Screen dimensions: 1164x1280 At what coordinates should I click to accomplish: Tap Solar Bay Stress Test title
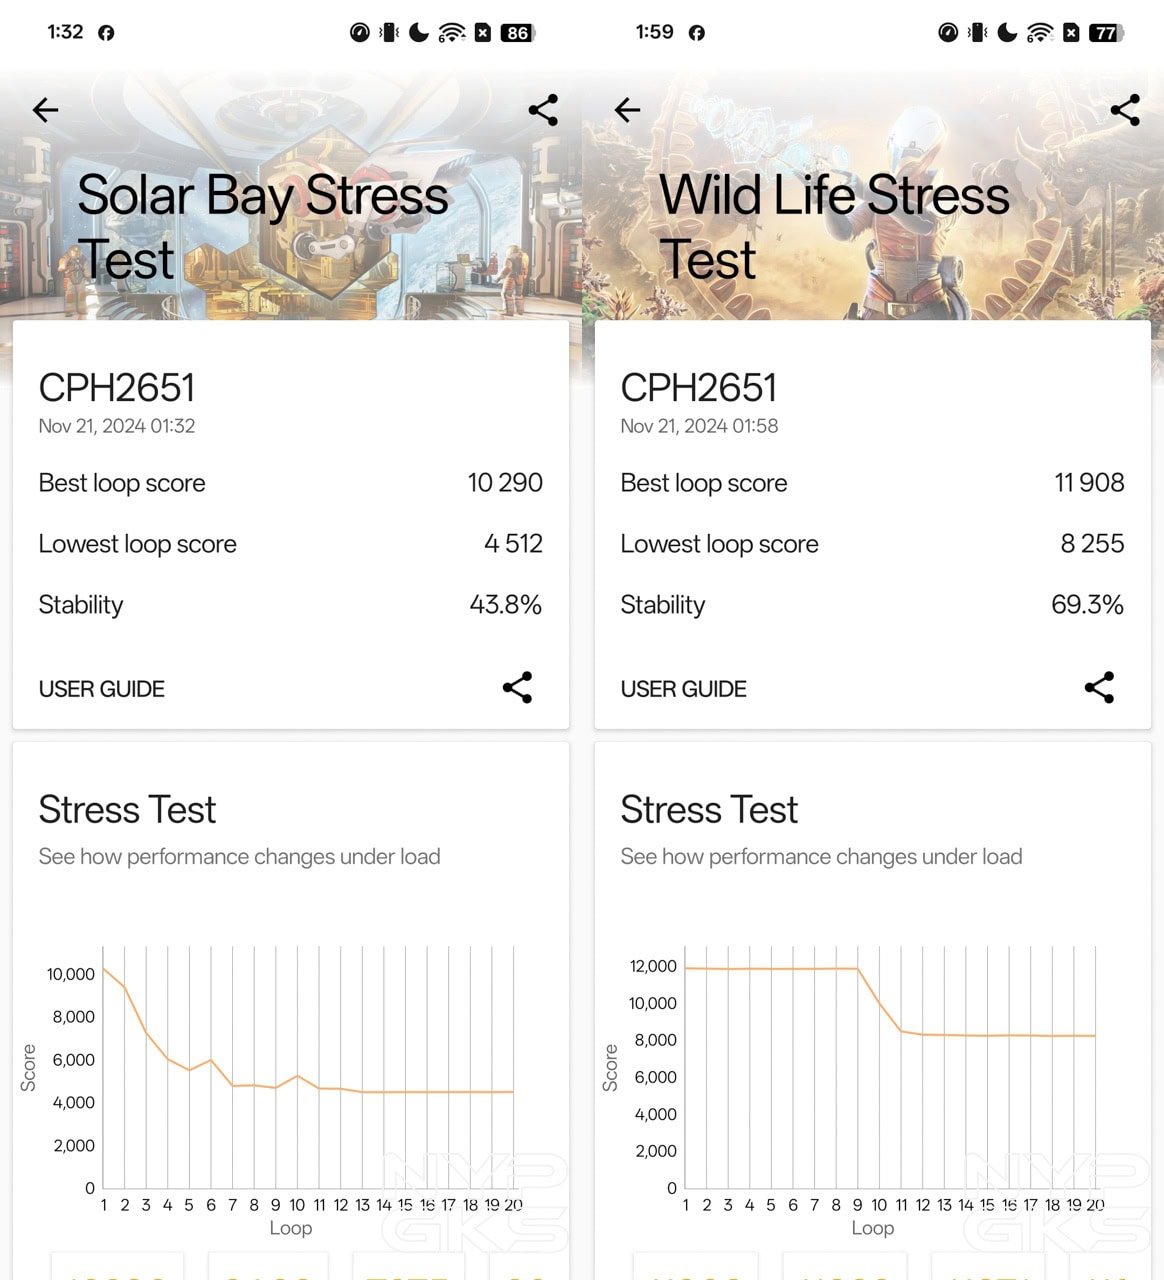click(x=262, y=227)
